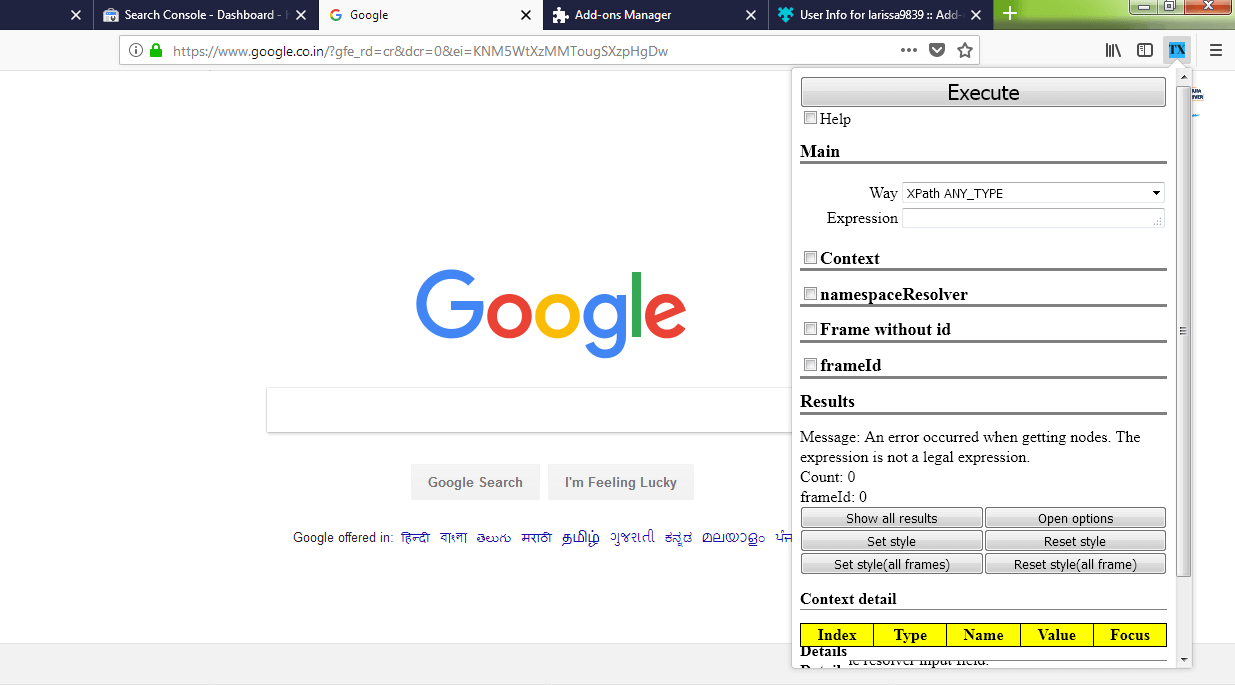Click the Execute button
Image resolution: width=1235 pixels, height=685 pixels.
(x=982, y=91)
